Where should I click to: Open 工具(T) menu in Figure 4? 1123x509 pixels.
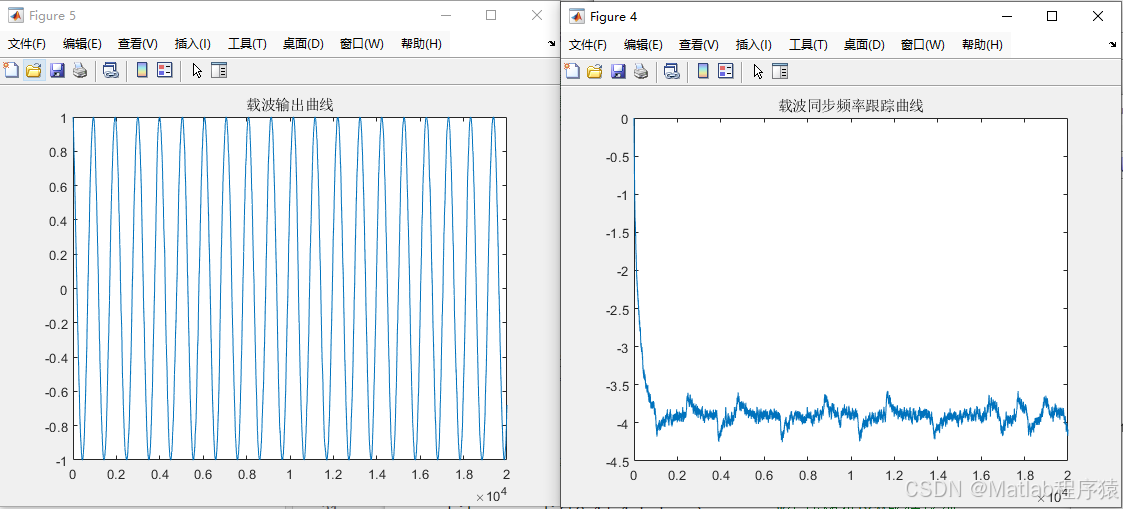pyautogui.click(x=808, y=44)
